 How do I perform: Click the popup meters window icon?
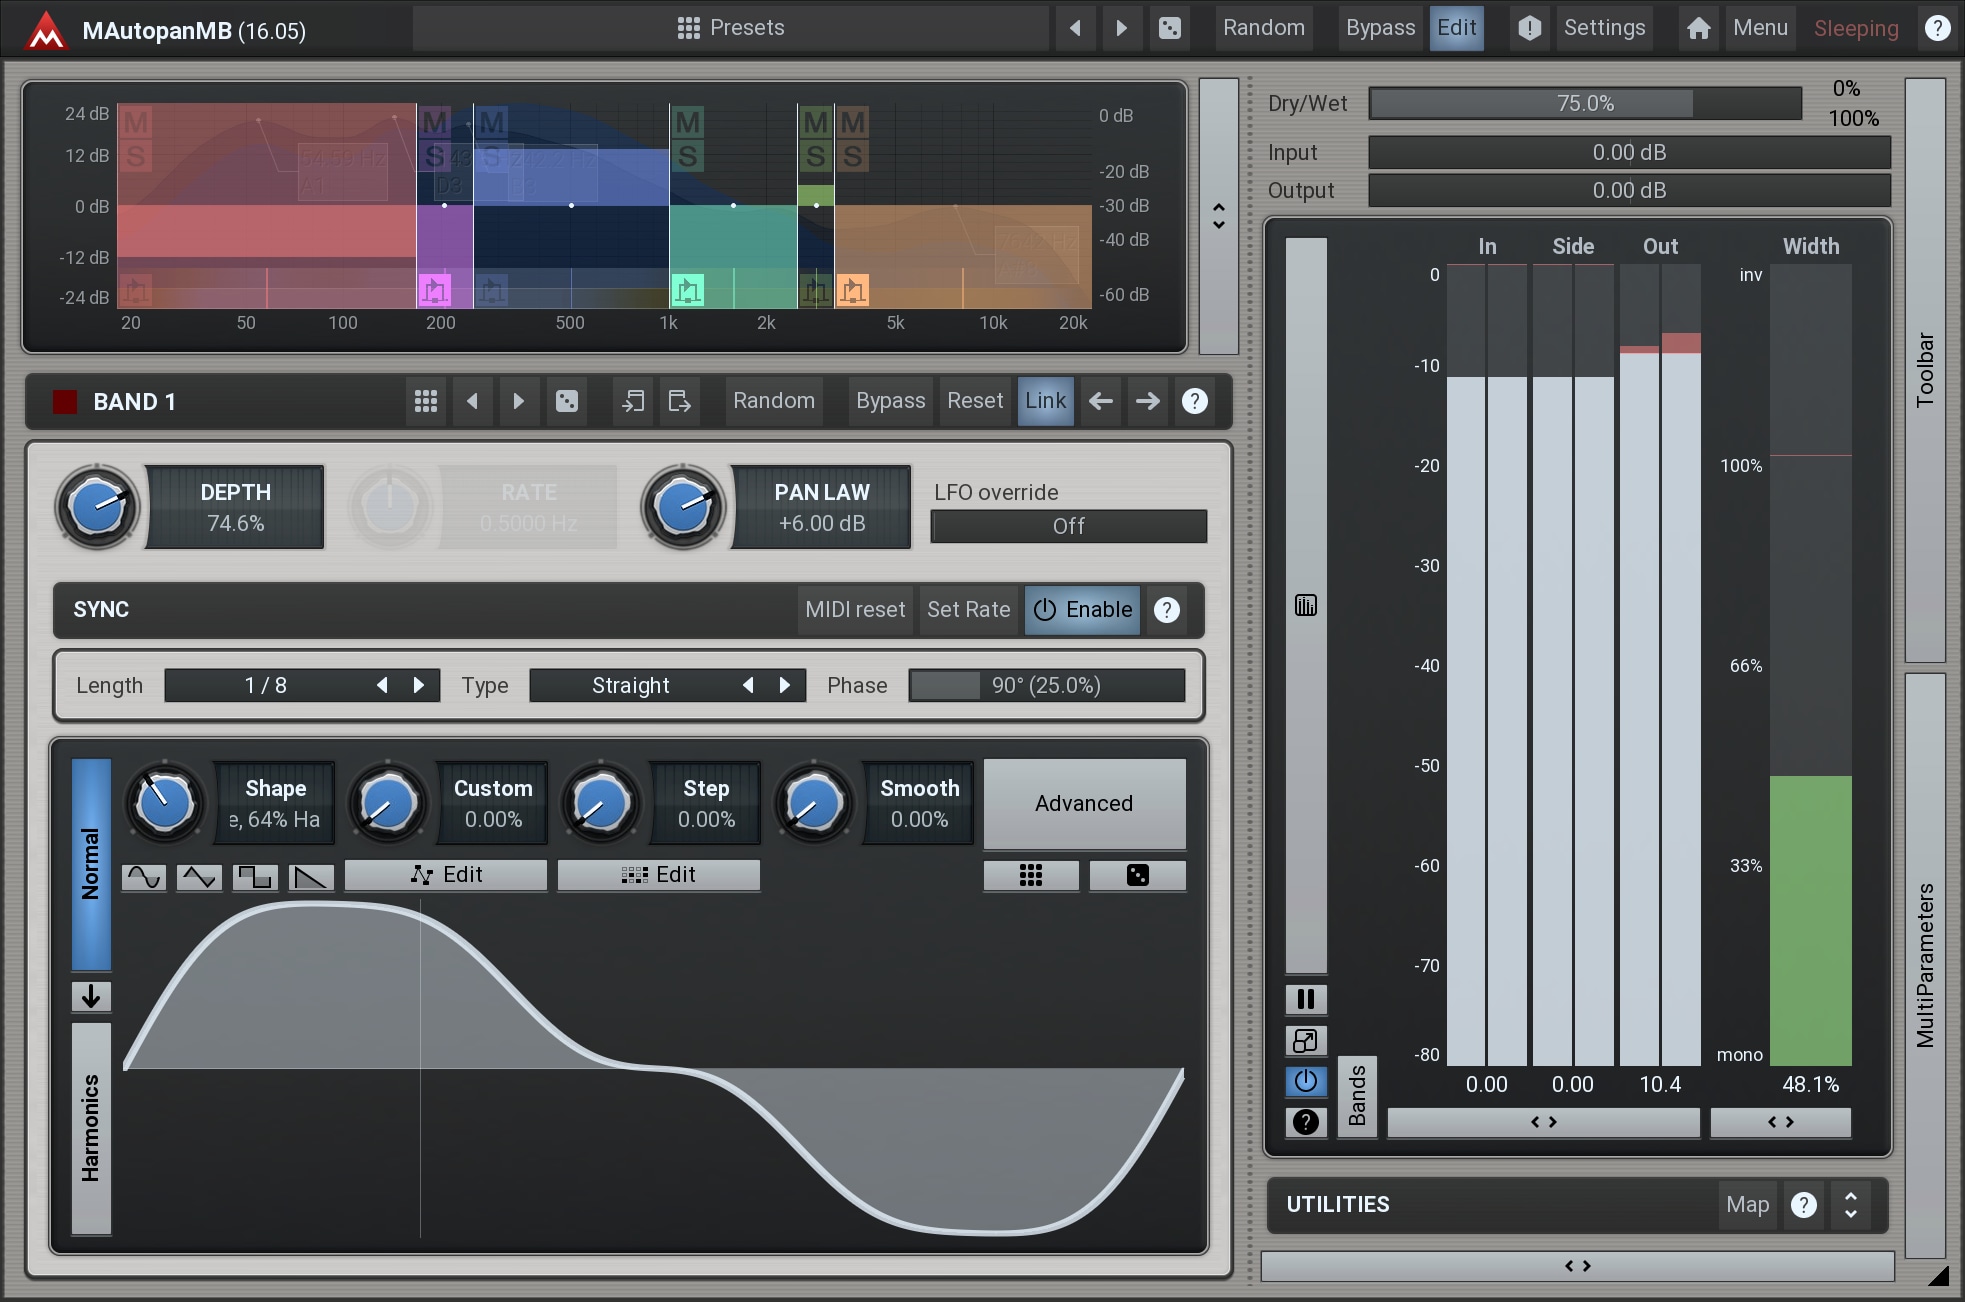pos(1306,1041)
